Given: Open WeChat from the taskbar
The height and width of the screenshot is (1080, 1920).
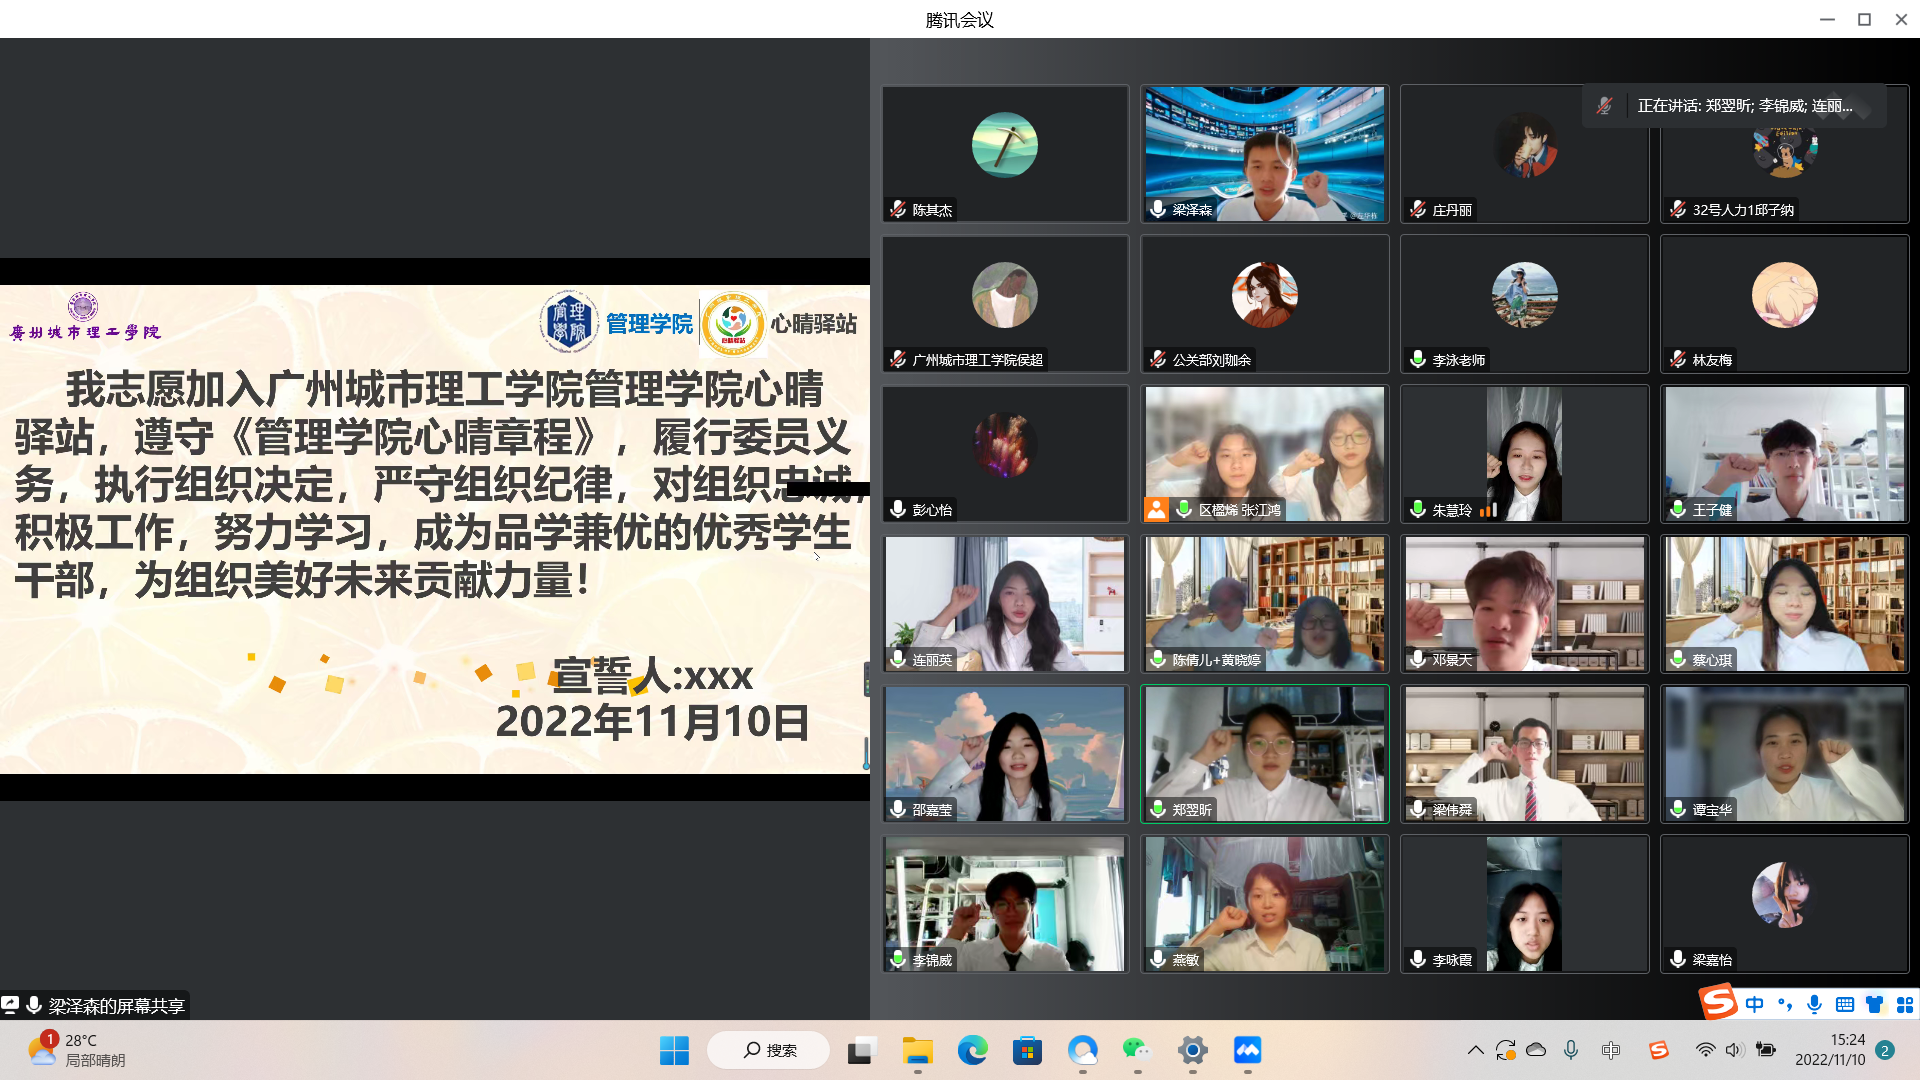Looking at the screenshot, I should point(1137,1050).
